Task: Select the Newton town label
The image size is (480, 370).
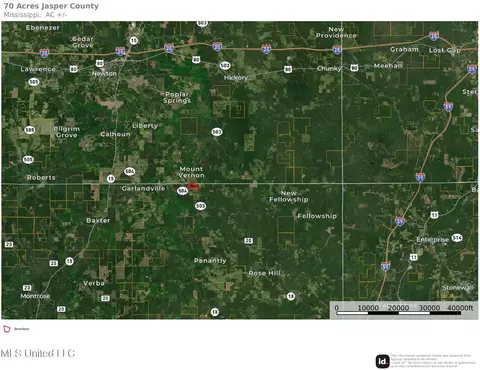Action: click(x=104, y=73)
